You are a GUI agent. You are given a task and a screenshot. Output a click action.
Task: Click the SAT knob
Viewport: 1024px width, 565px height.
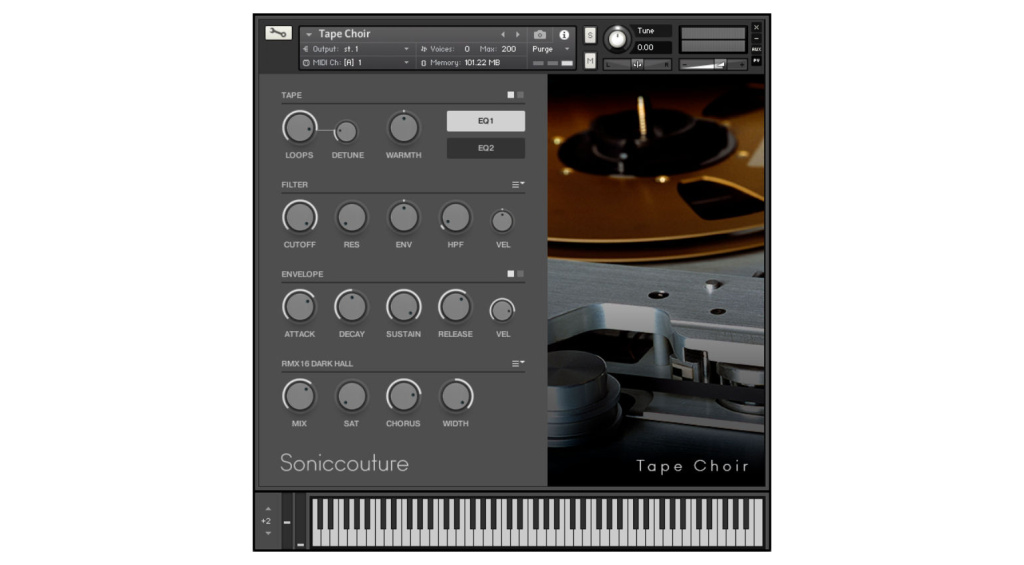(351, 396)
